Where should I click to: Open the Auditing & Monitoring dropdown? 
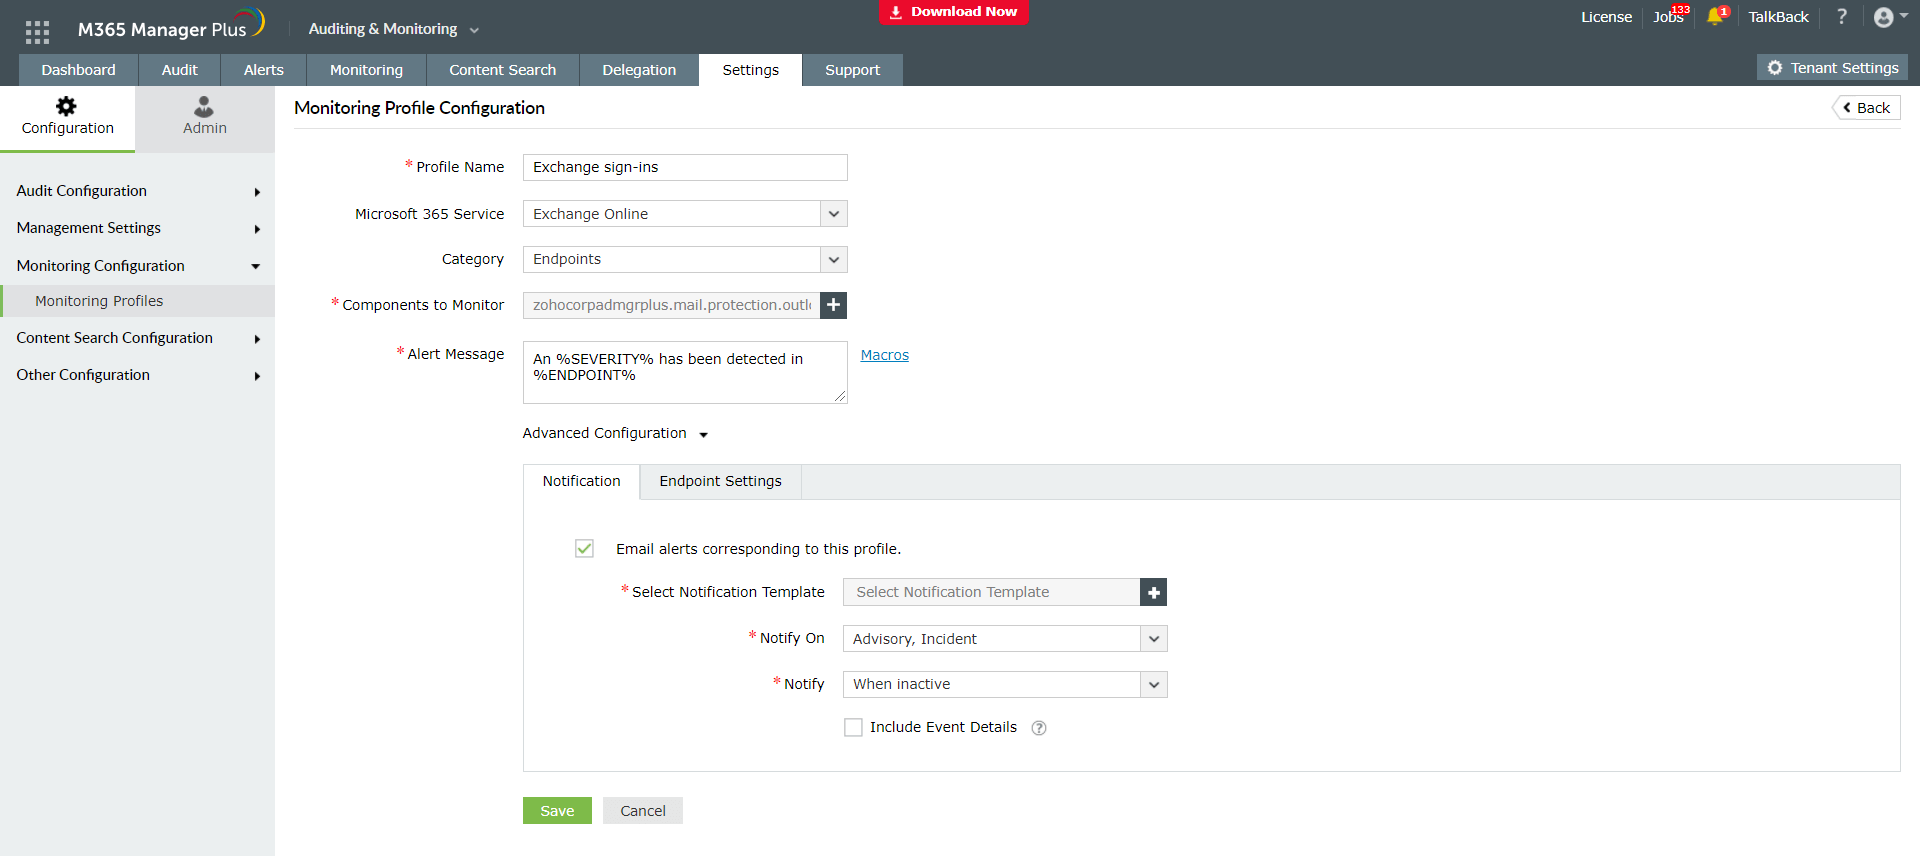tap(393, 29)
